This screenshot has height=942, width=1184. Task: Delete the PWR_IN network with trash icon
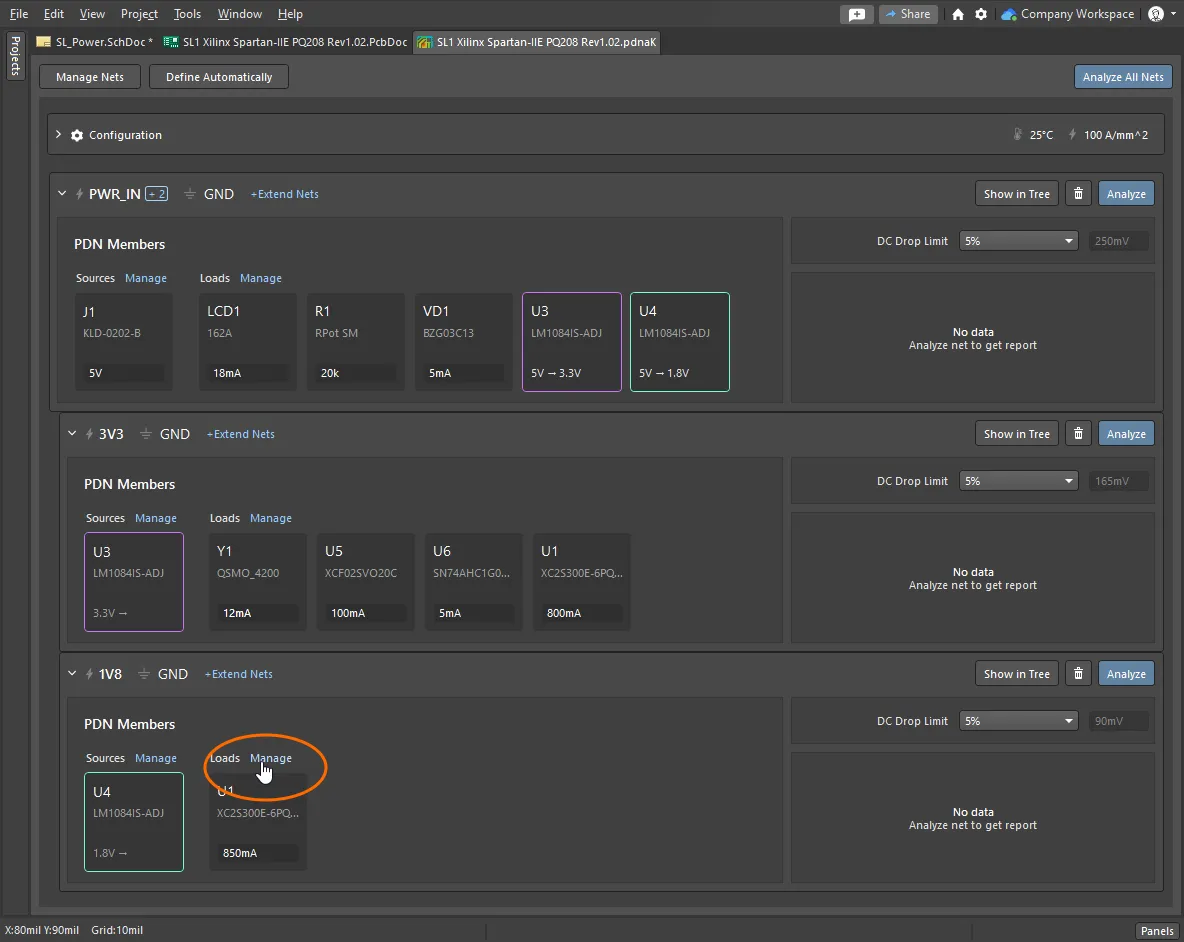pos(1077,194)
